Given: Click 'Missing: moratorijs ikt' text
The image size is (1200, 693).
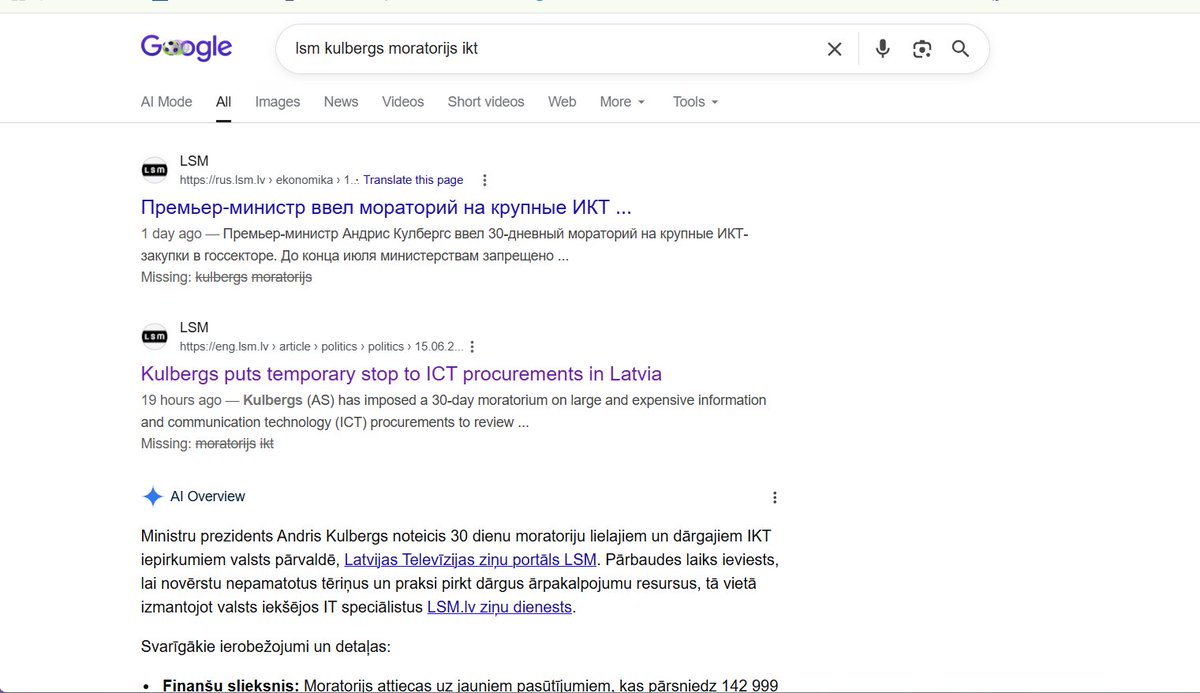Looking at the screenshot, I should tap(207, 443).
